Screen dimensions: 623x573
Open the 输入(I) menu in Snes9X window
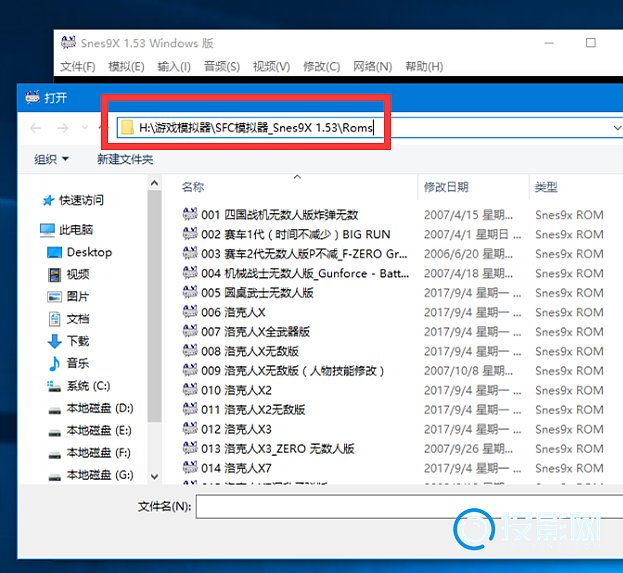174,66
